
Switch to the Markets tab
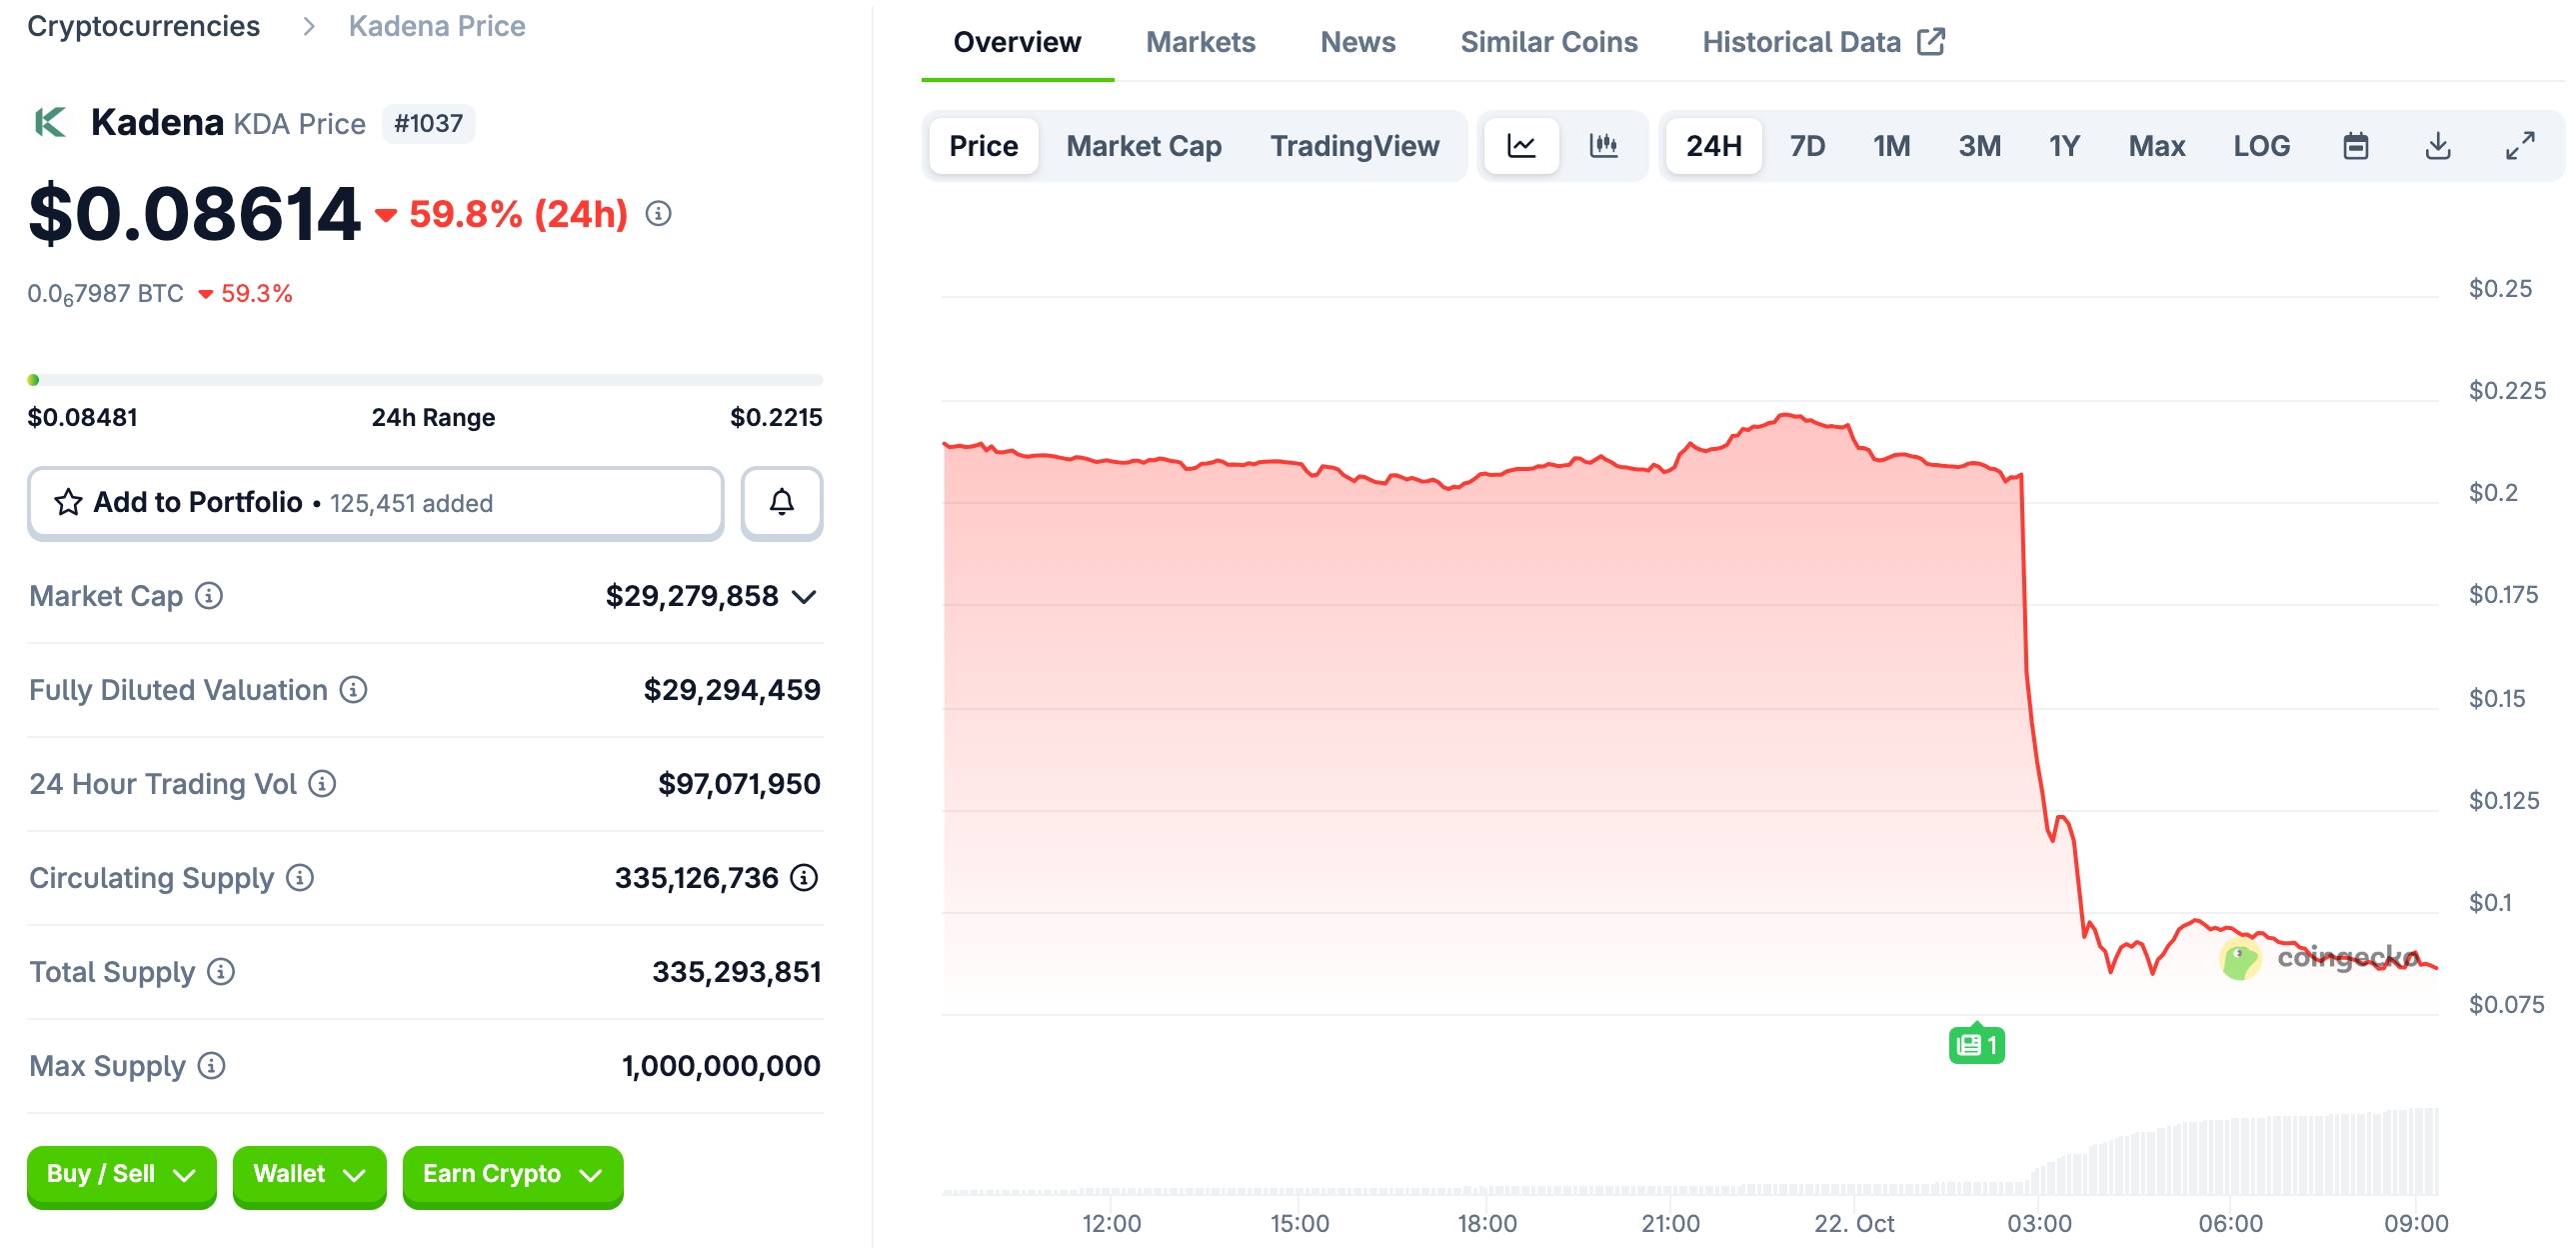tap(1200, 42)
